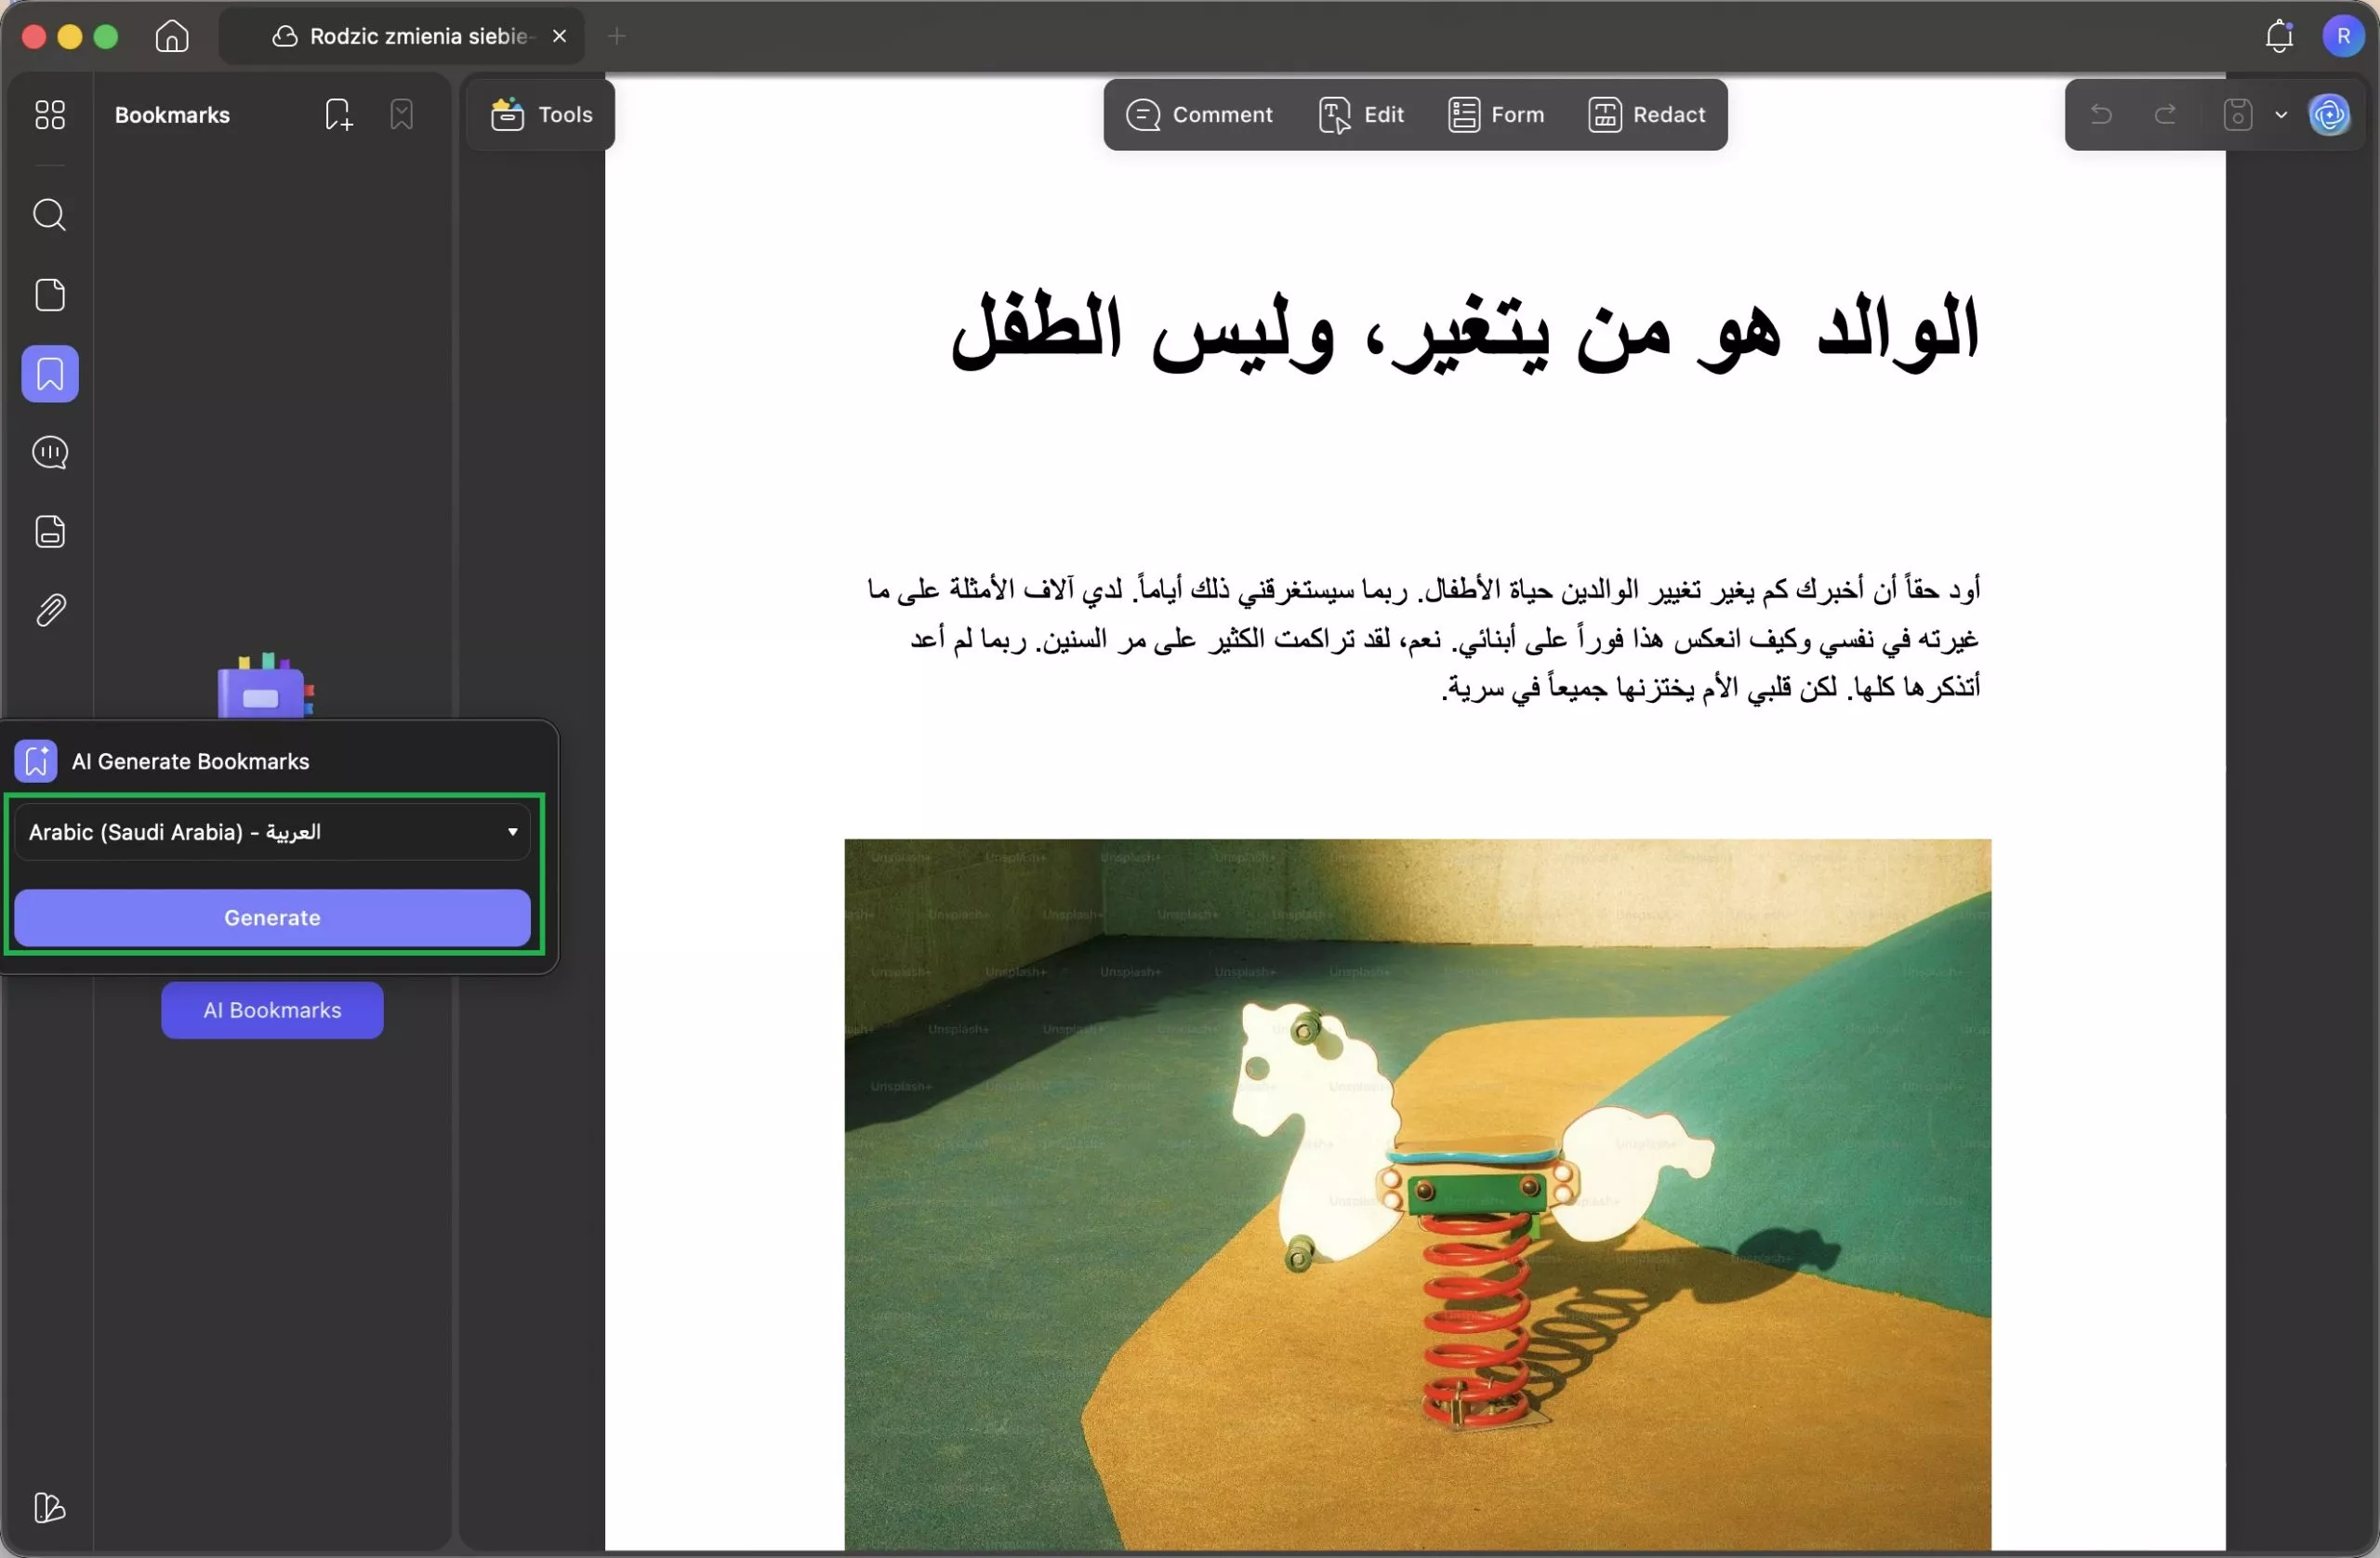Open a new tab with plus

tap(617, 36)
